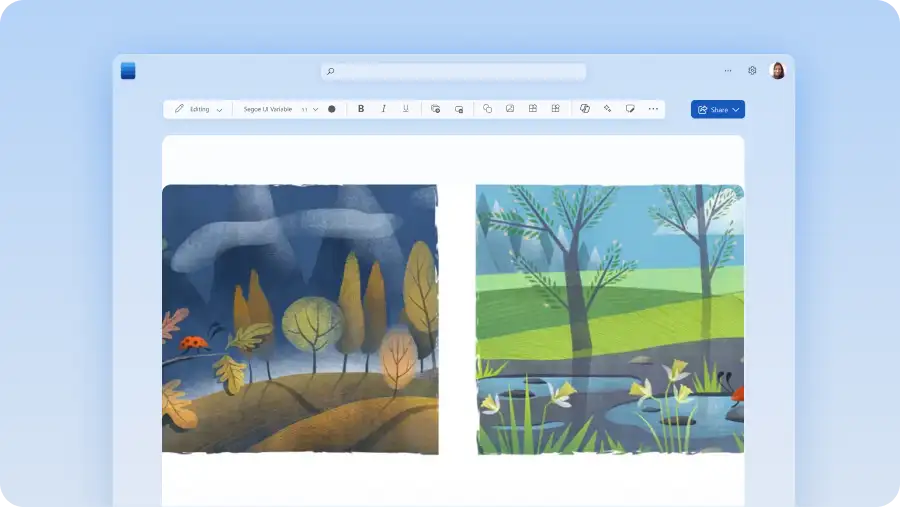Click the insert picture icon in toolbar
The height and width of the screenshot is (507, 900).
point(510,109)
